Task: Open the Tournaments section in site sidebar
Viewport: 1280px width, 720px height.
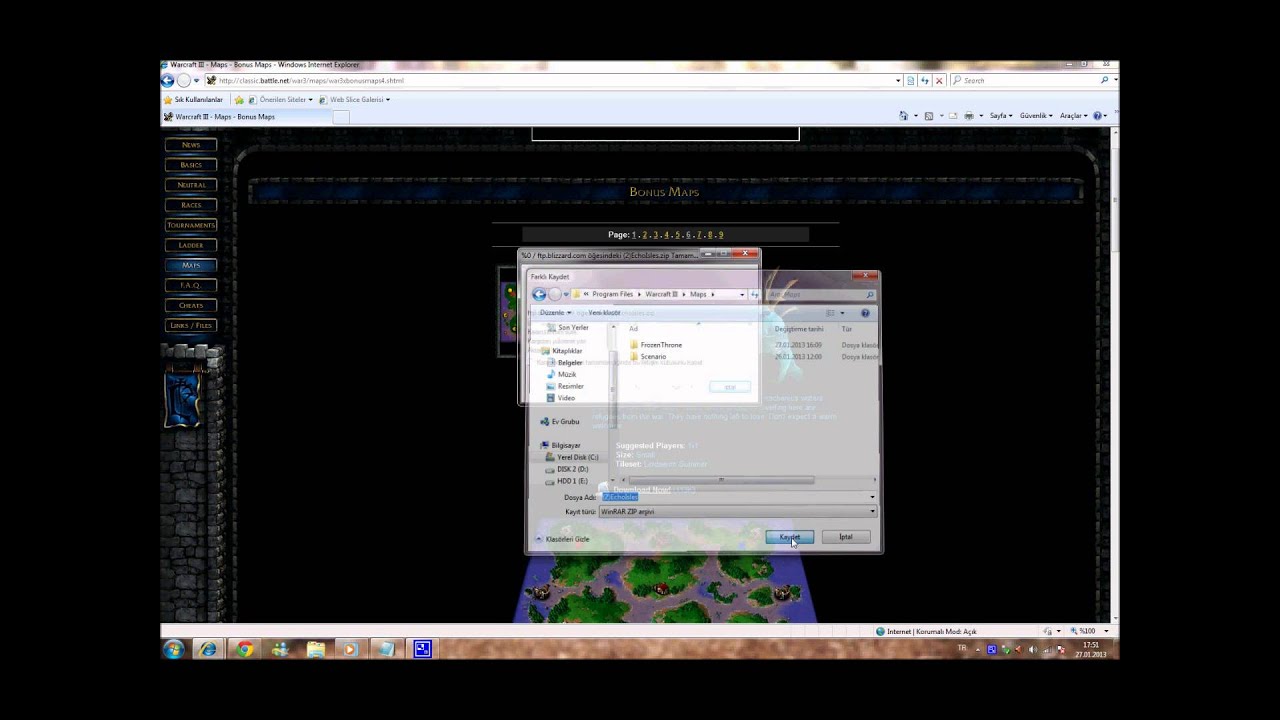Action: coord(191,225)
